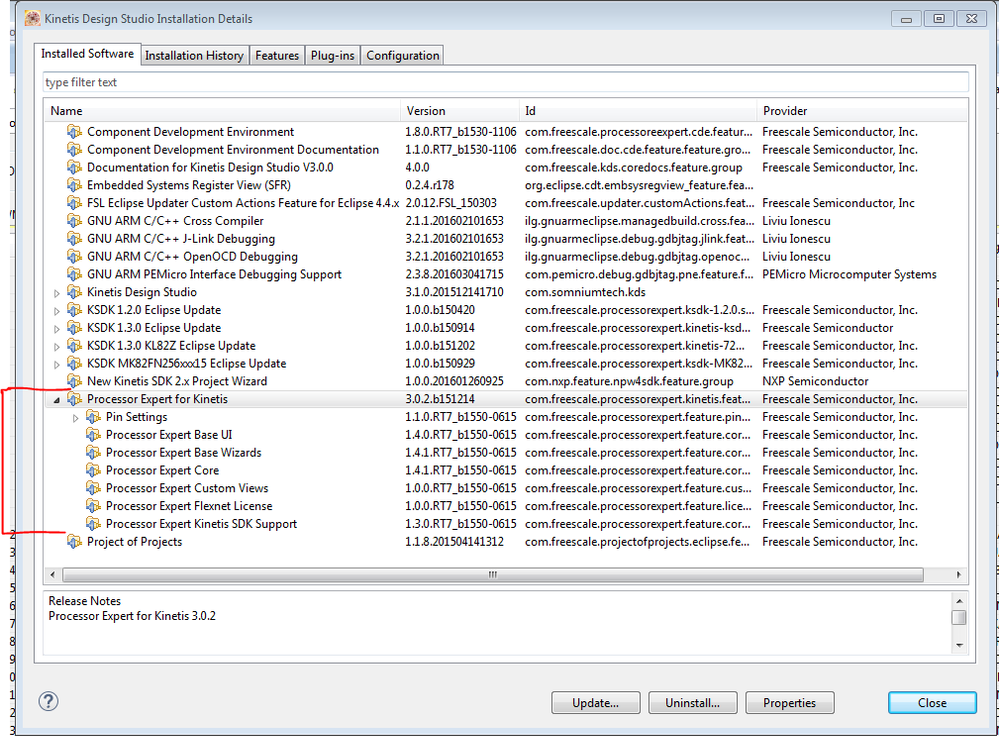Select version 1.1.8.201504141312 cell

tap(454, 542)
